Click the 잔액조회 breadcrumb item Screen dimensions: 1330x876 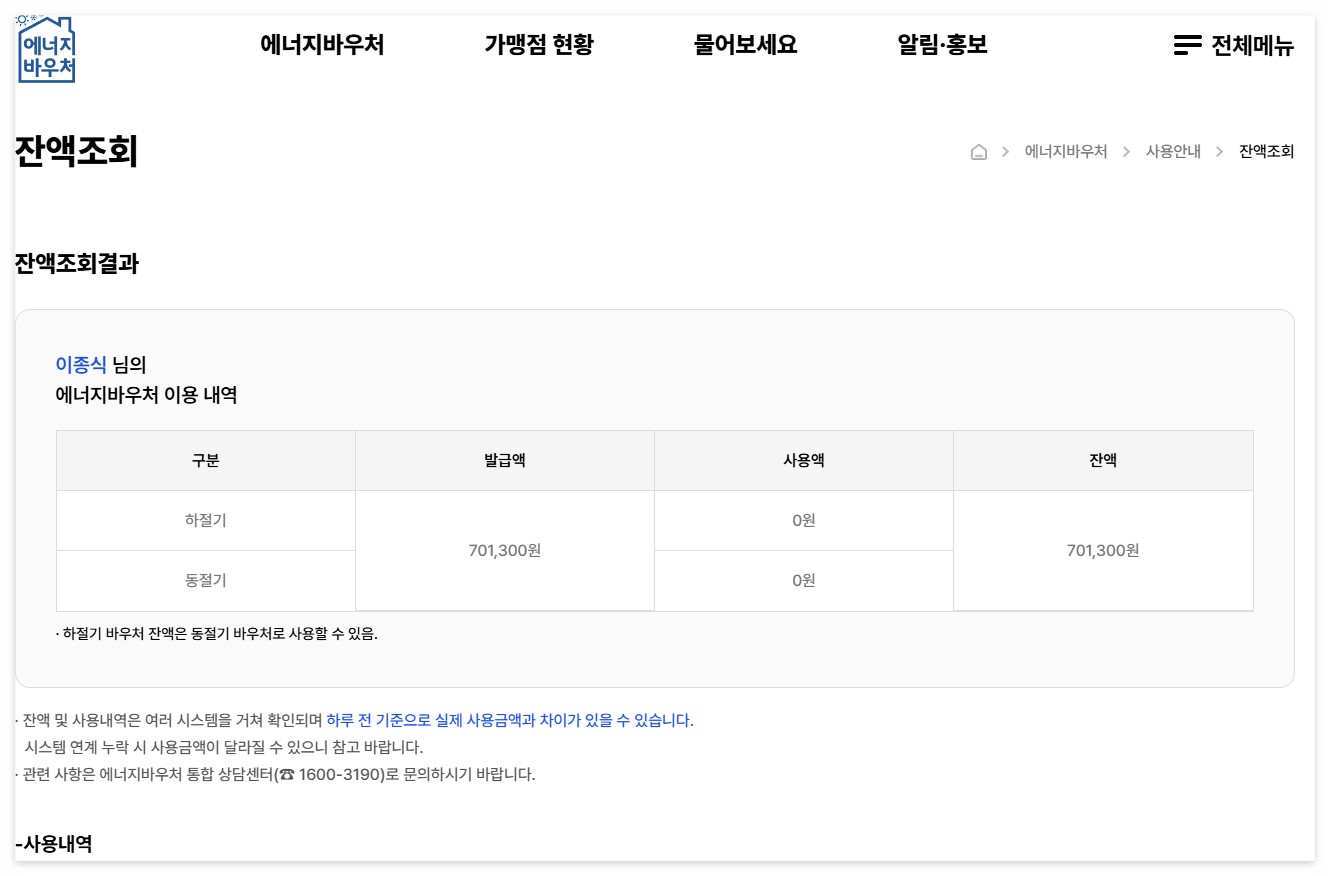pyautogui.click(x=1267, y=152)
